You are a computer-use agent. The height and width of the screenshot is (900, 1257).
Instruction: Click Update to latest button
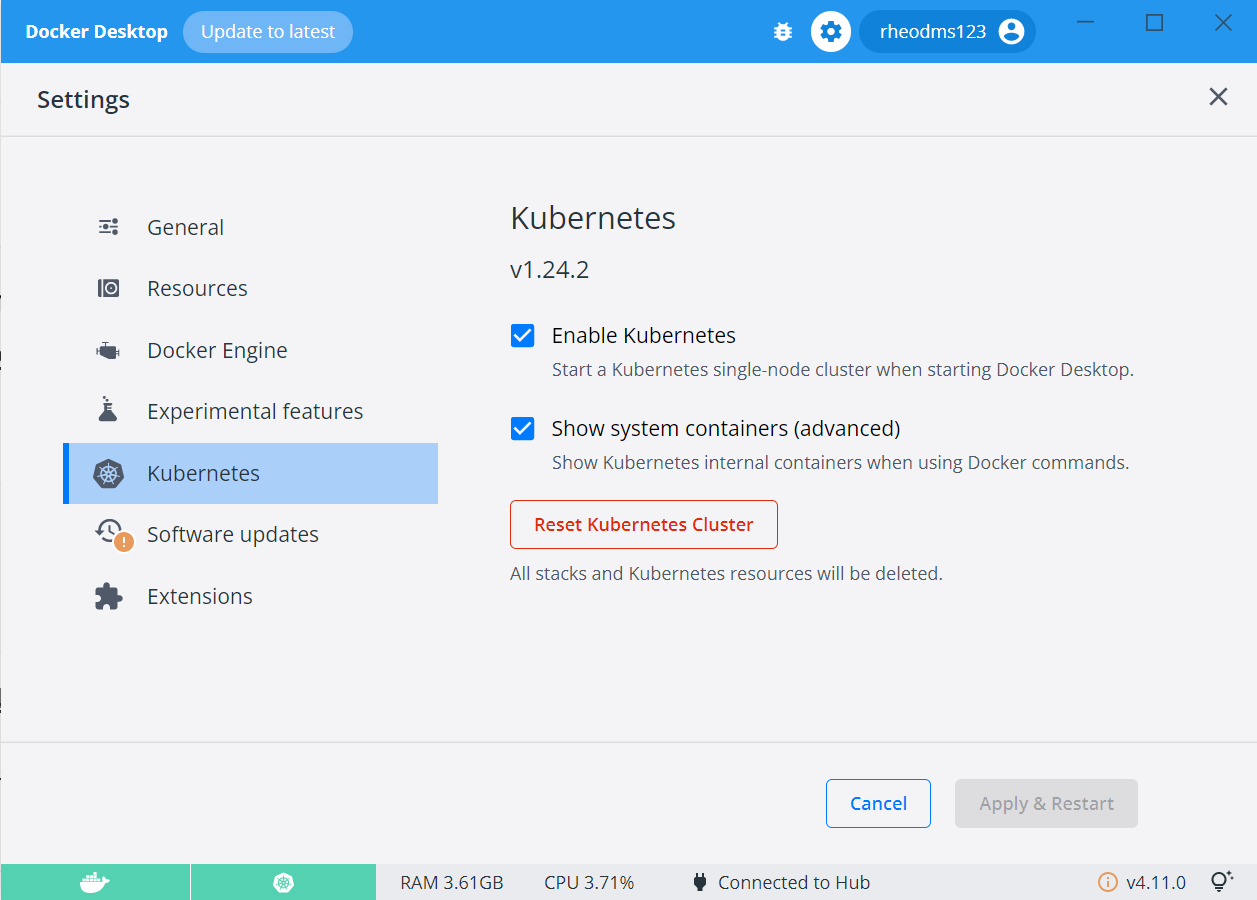(268, 32)
